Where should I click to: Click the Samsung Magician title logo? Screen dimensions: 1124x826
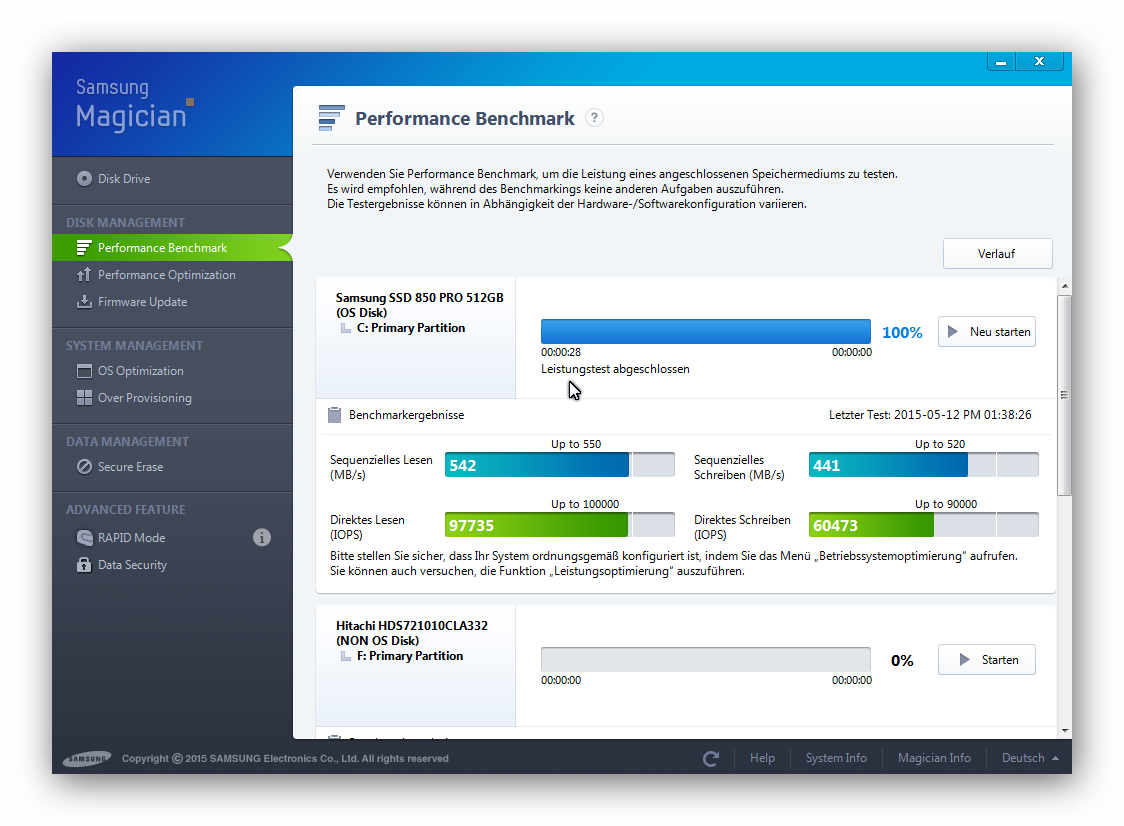coord(133,105)
